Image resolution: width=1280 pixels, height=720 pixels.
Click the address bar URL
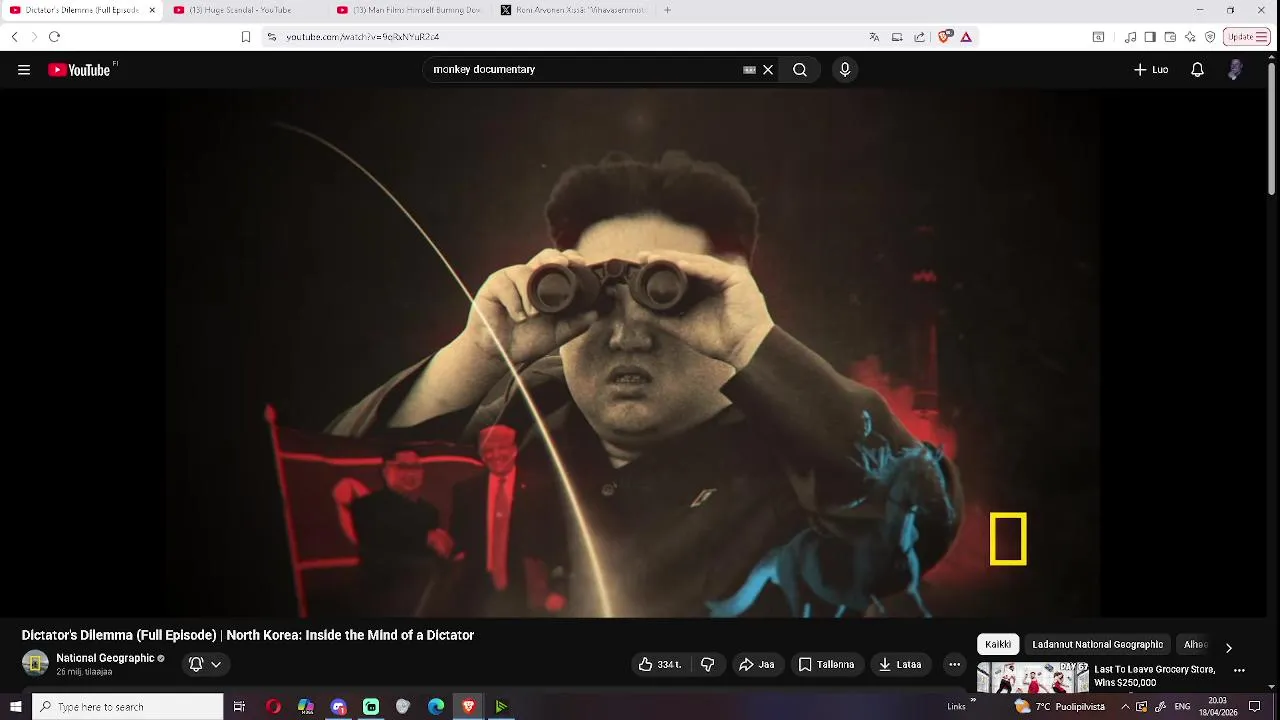[x=363, y=37]
